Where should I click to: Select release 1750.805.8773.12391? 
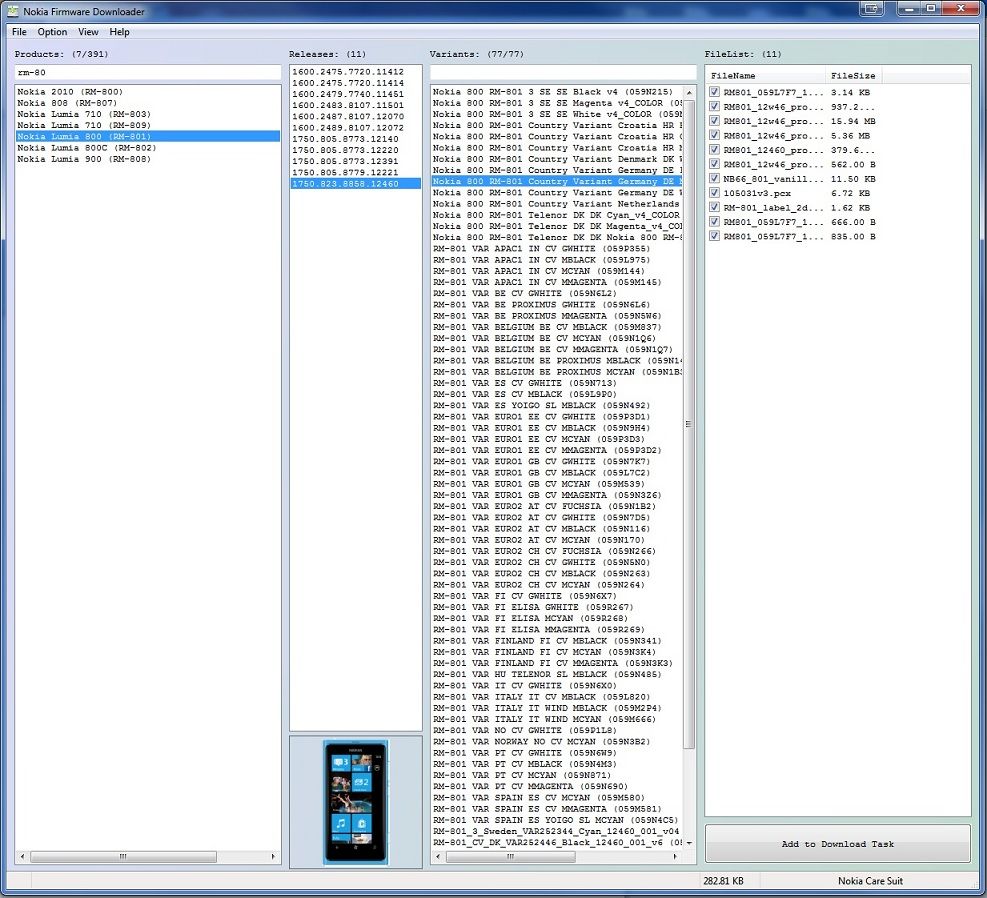pos(356,161)
